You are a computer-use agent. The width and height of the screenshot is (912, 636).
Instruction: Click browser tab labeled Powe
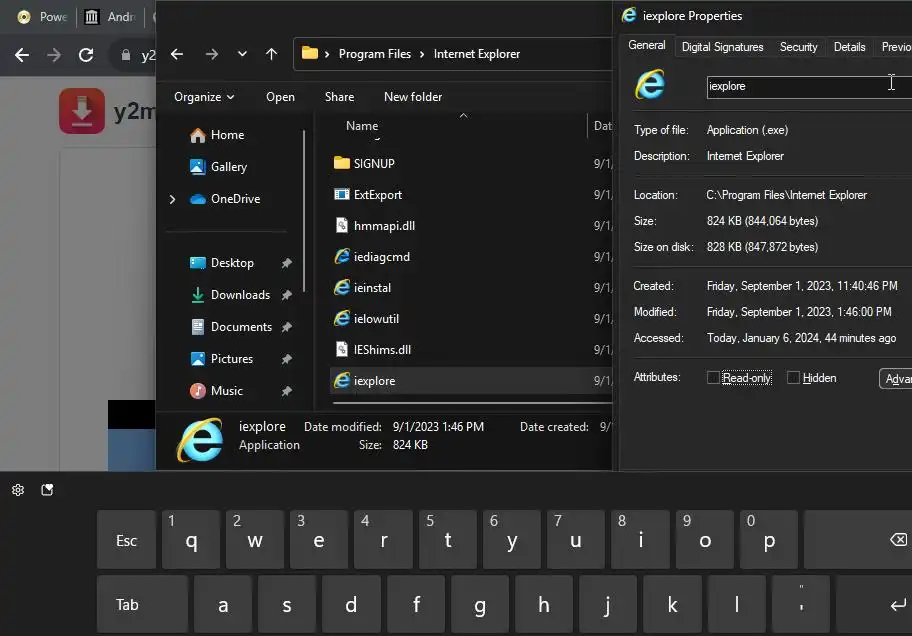click(x=42, y=17)
